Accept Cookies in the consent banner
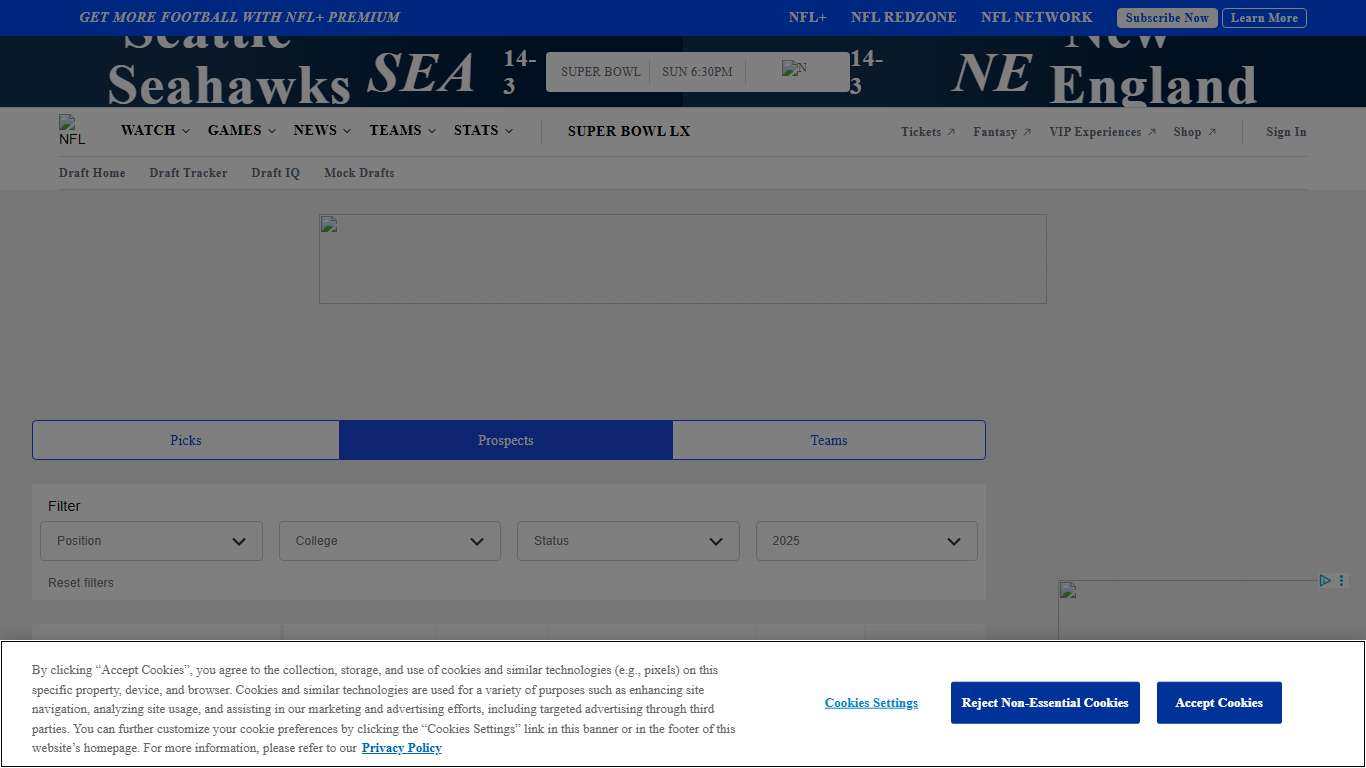Viewport: 1366px width, 768px height. pos(1219,703)
